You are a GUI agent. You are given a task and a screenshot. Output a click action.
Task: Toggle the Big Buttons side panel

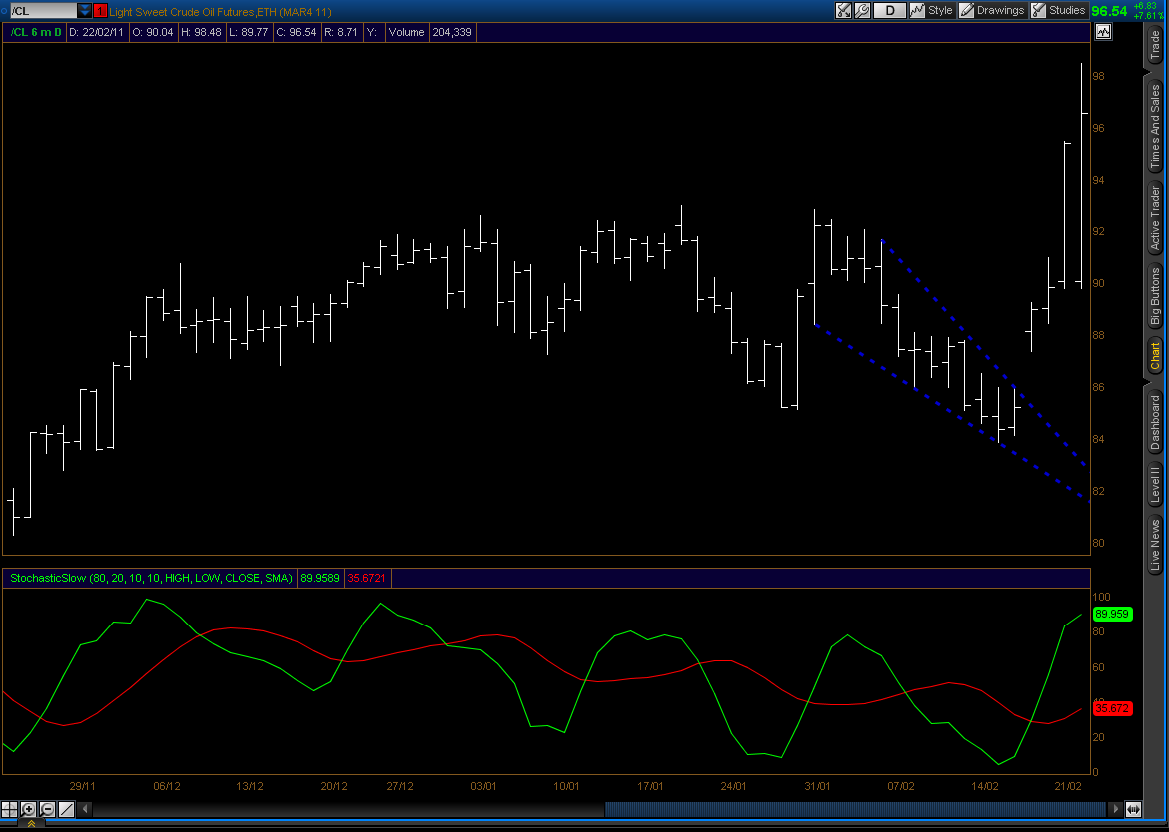pyautogui.click(x=1155, y=296)
